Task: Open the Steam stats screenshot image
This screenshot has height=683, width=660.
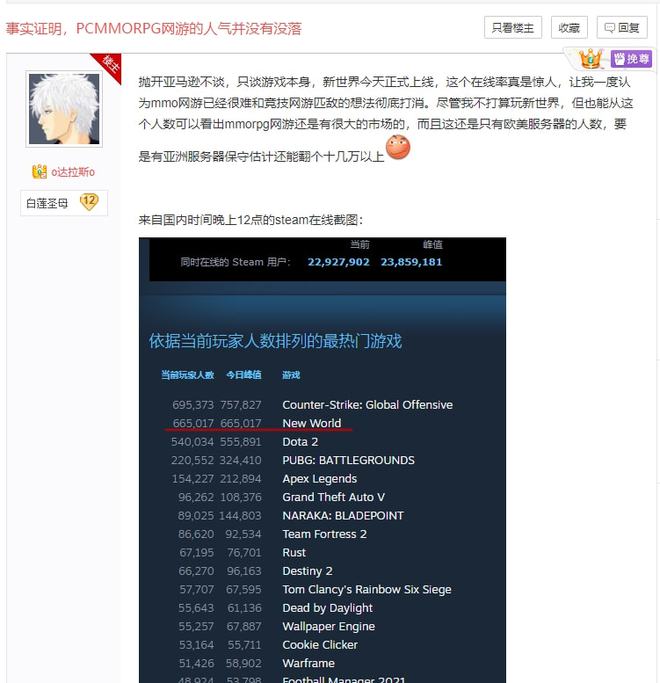Action: pyautogui.click(x=322, y=460)
